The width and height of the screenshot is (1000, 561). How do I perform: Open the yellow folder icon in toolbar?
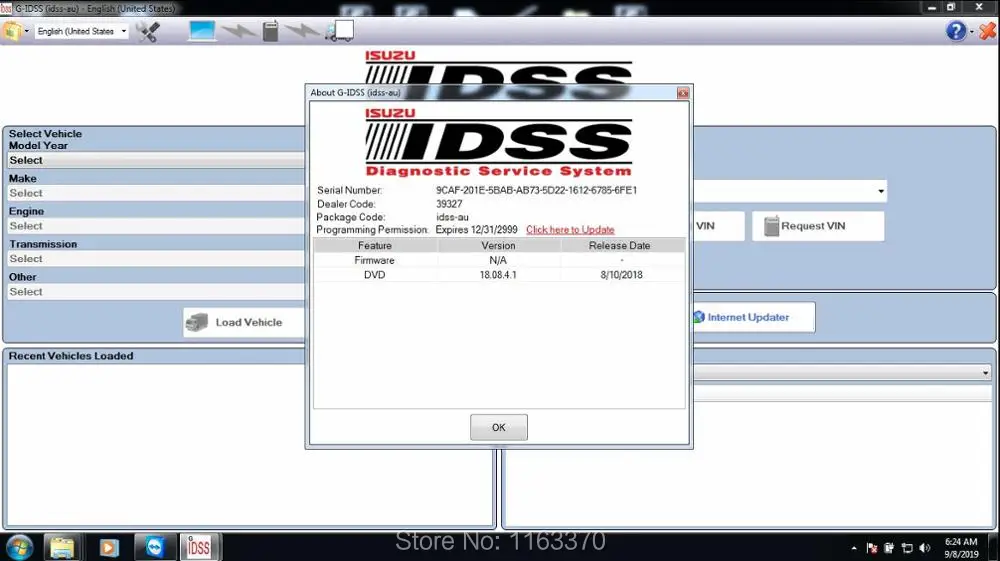pyautogui.click(x=11, y=31)
